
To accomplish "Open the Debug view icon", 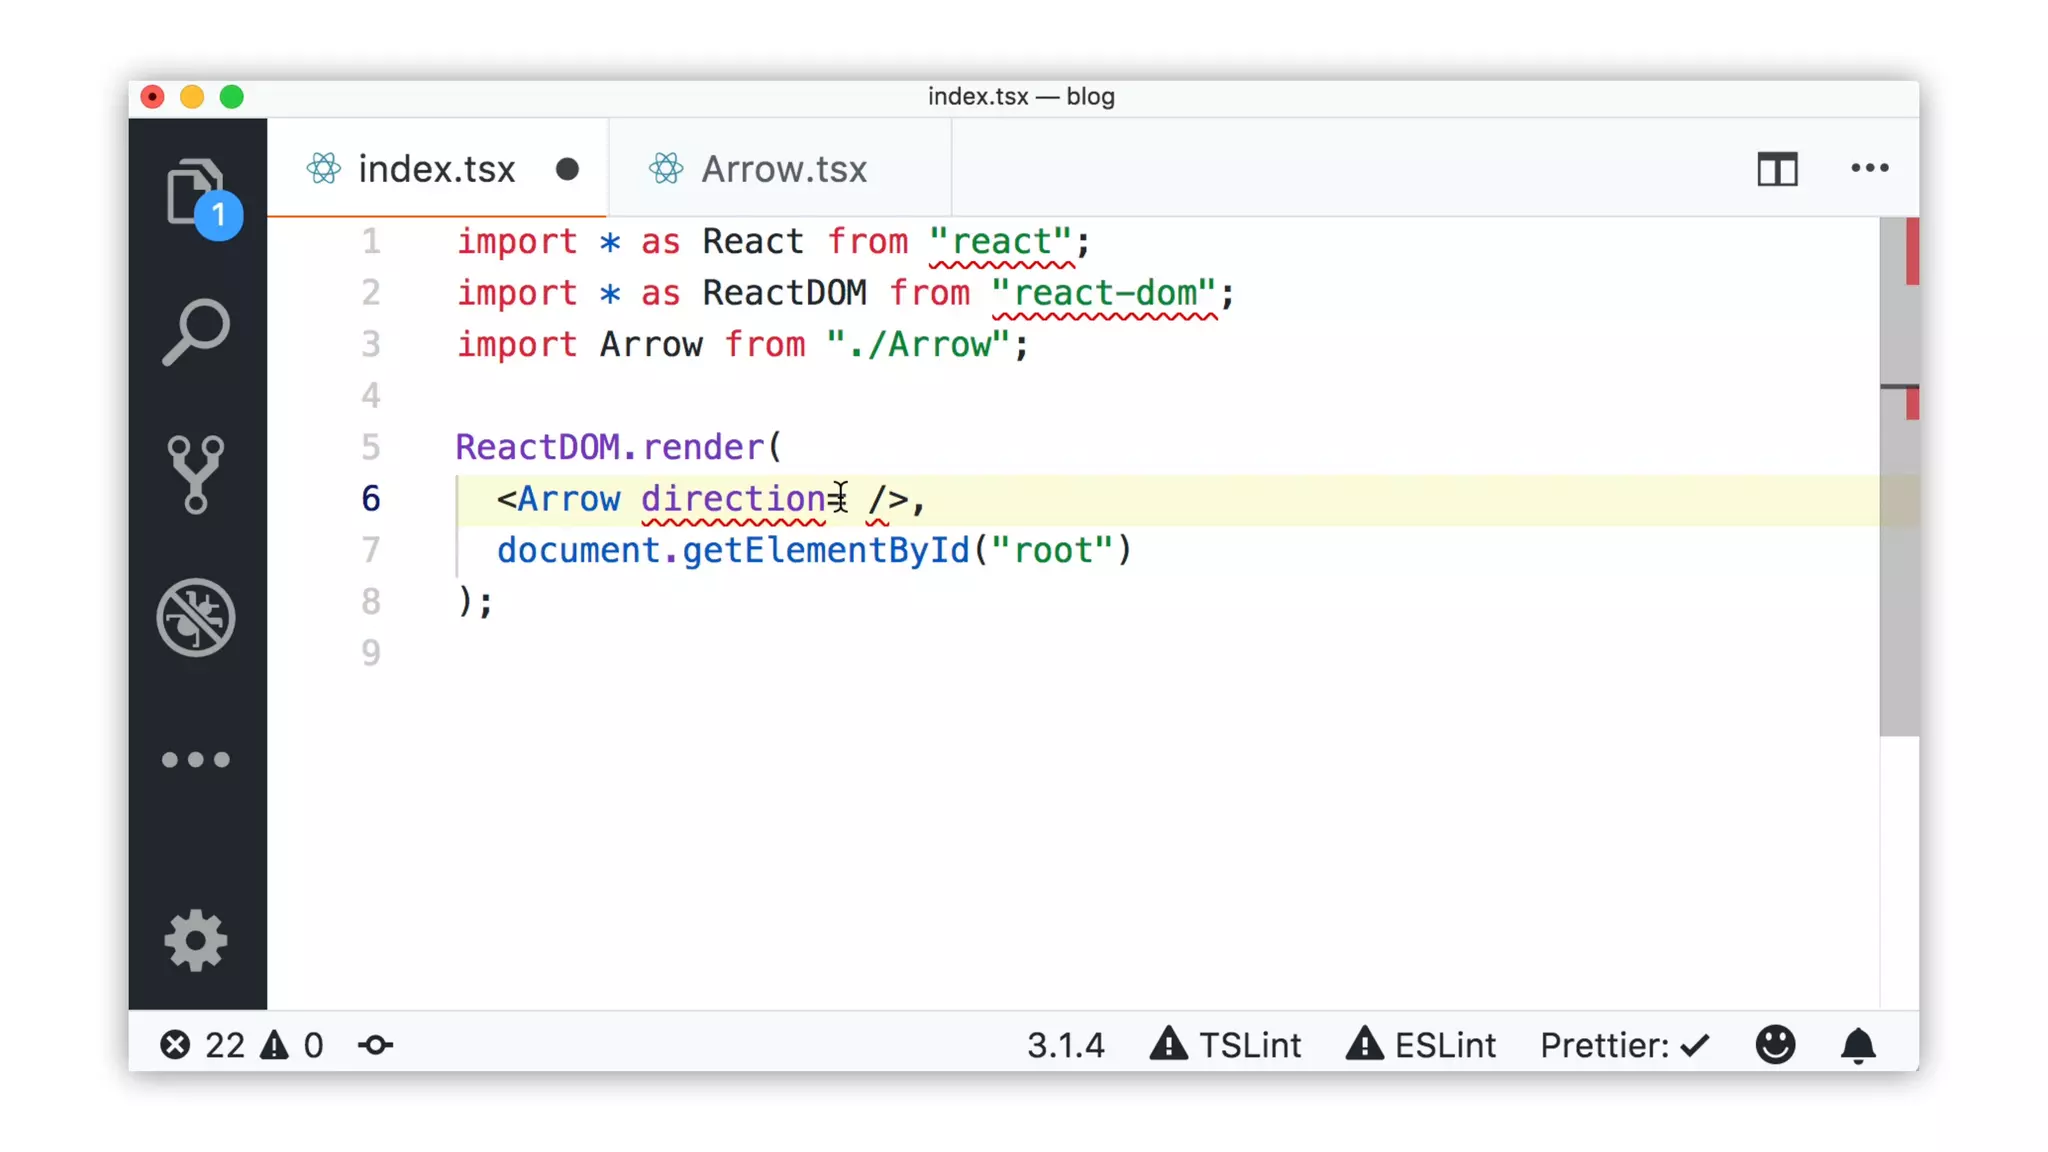I will [196, 617].
